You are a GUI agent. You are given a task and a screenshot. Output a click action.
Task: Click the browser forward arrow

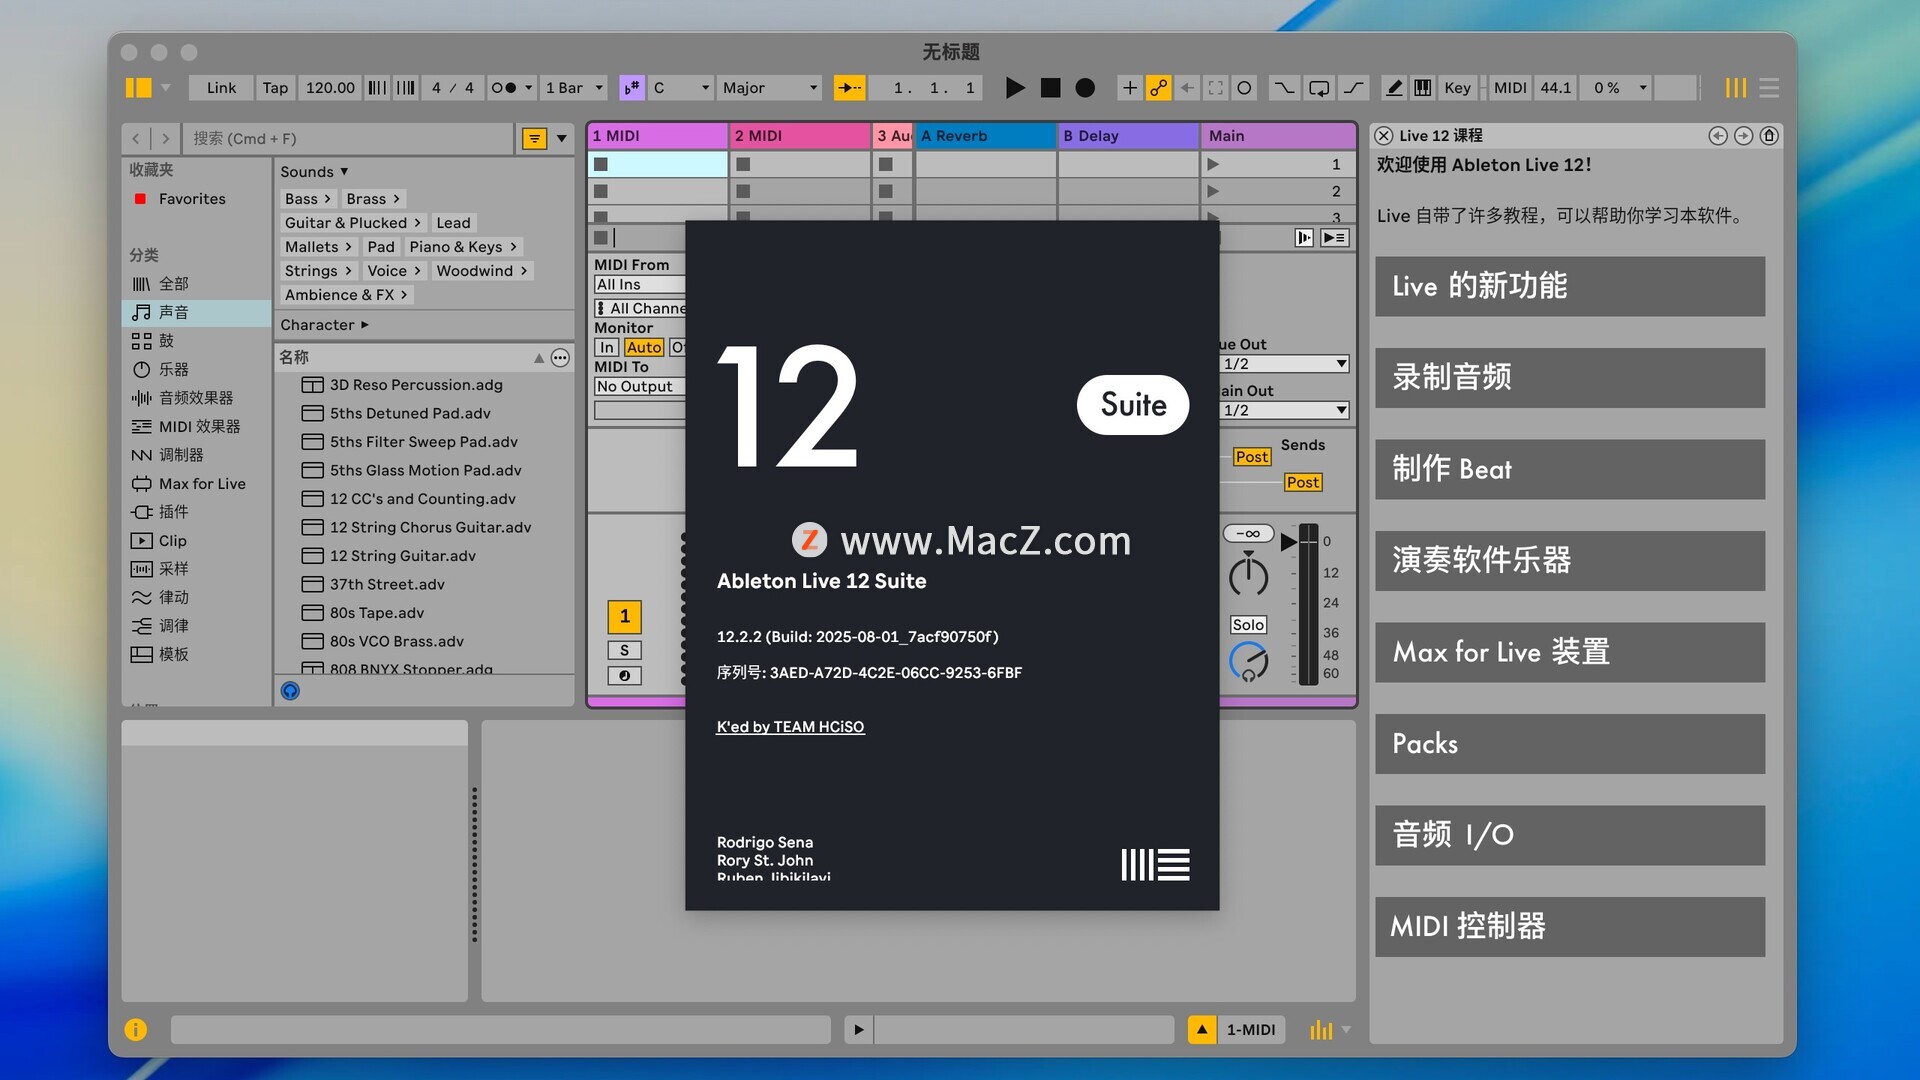coord(166,139)
